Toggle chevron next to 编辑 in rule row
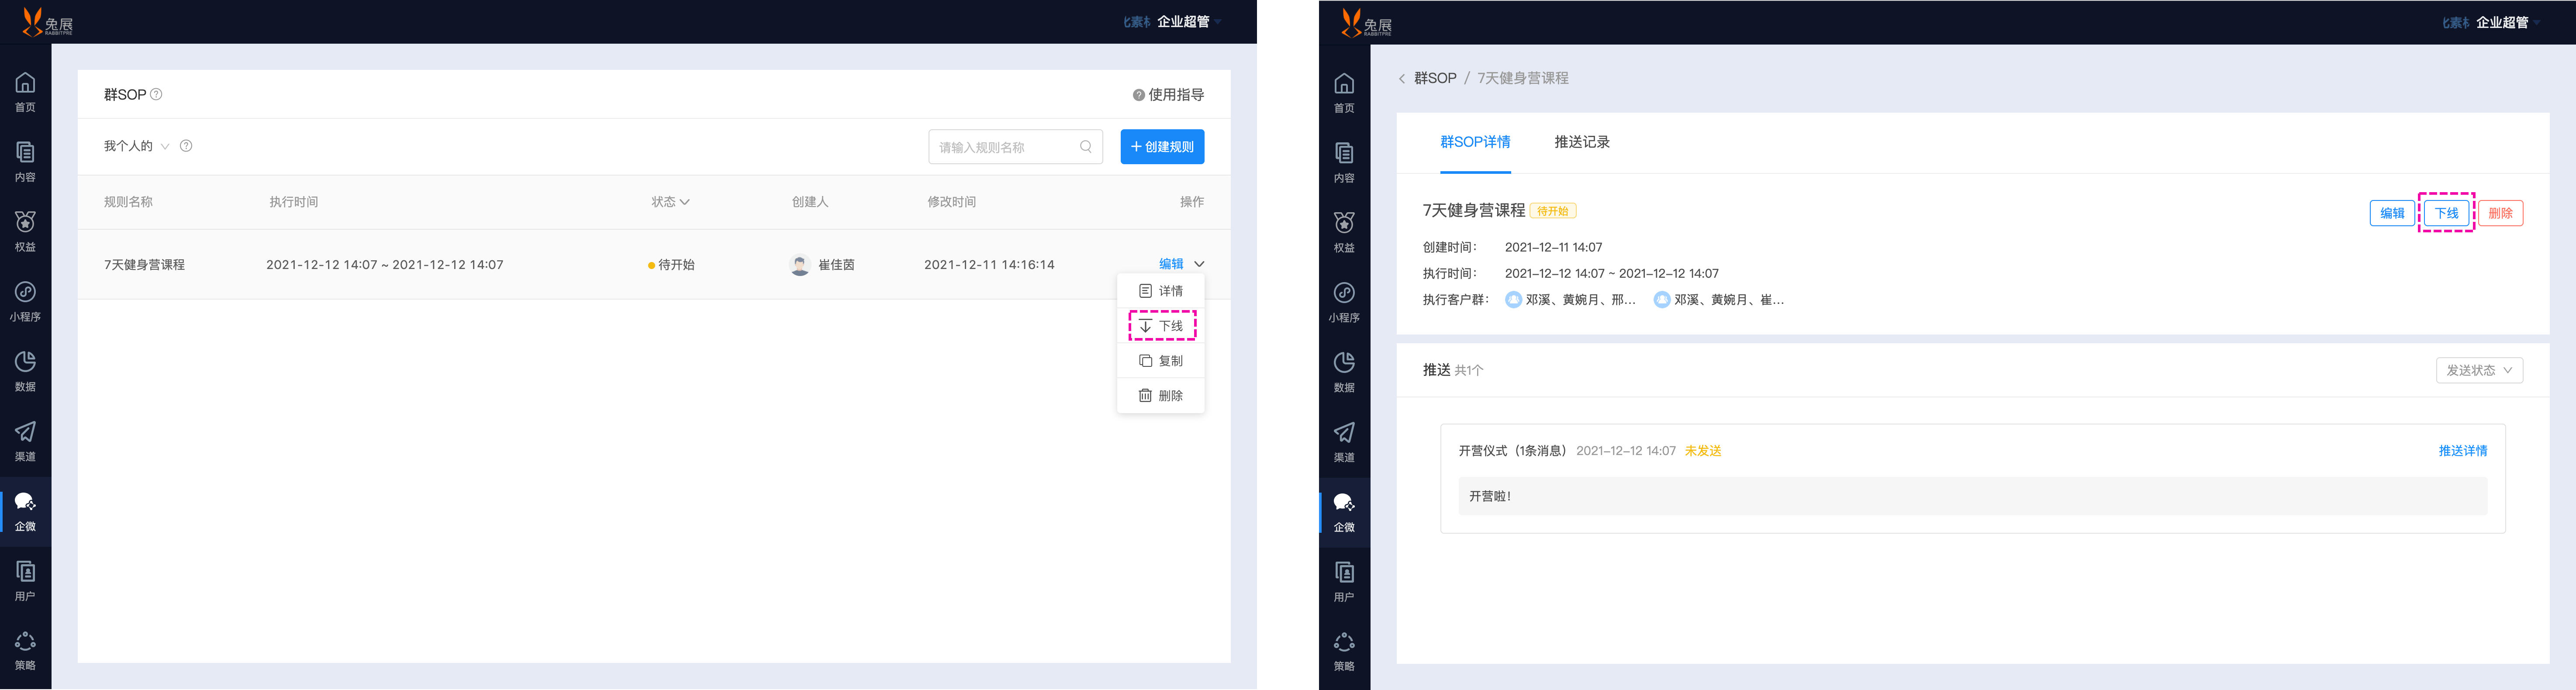 [1199, 264]
